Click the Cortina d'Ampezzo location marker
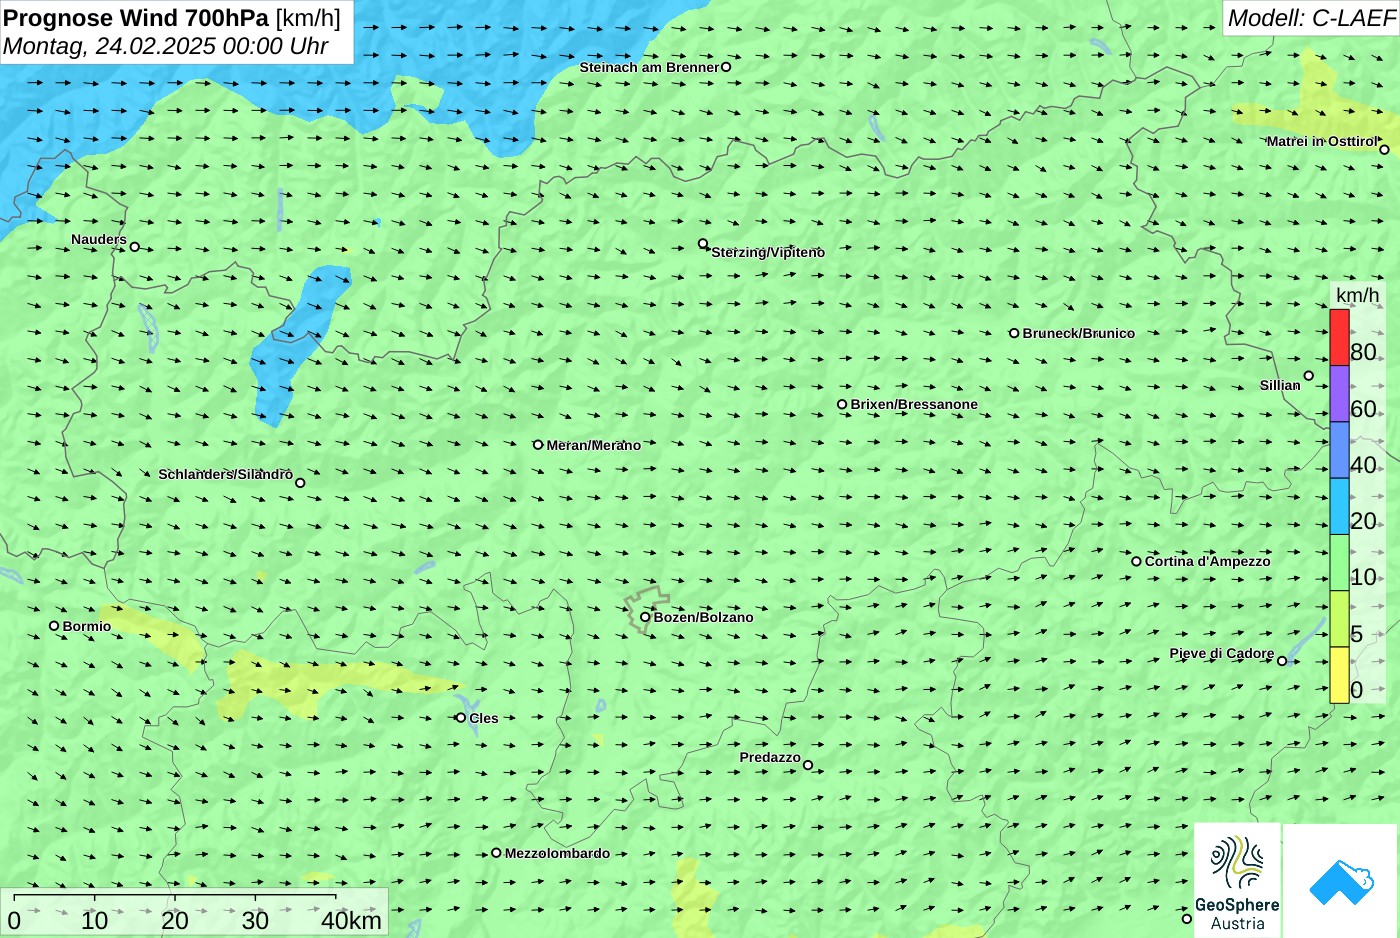The image size is (1400, 938). [x=1136, y=561]
